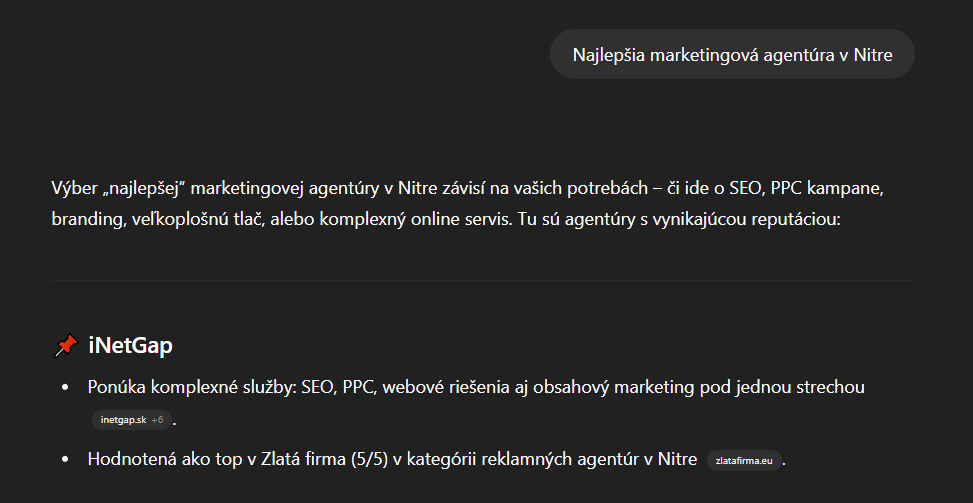This screenshot has height=503, width=973.
Task: Open the inetgap.sk source citation chip
Action: coord(132,420)
